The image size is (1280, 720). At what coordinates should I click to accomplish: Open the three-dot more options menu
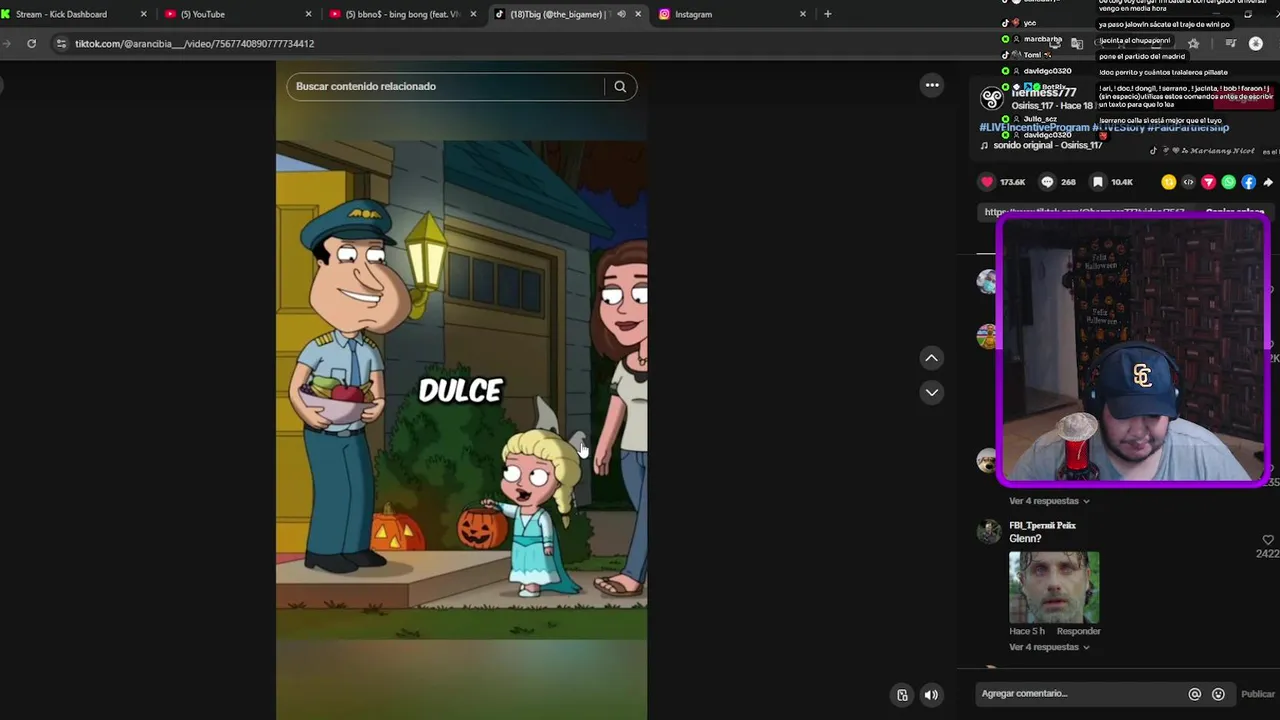pyautogui.click(x=932, y=85)
